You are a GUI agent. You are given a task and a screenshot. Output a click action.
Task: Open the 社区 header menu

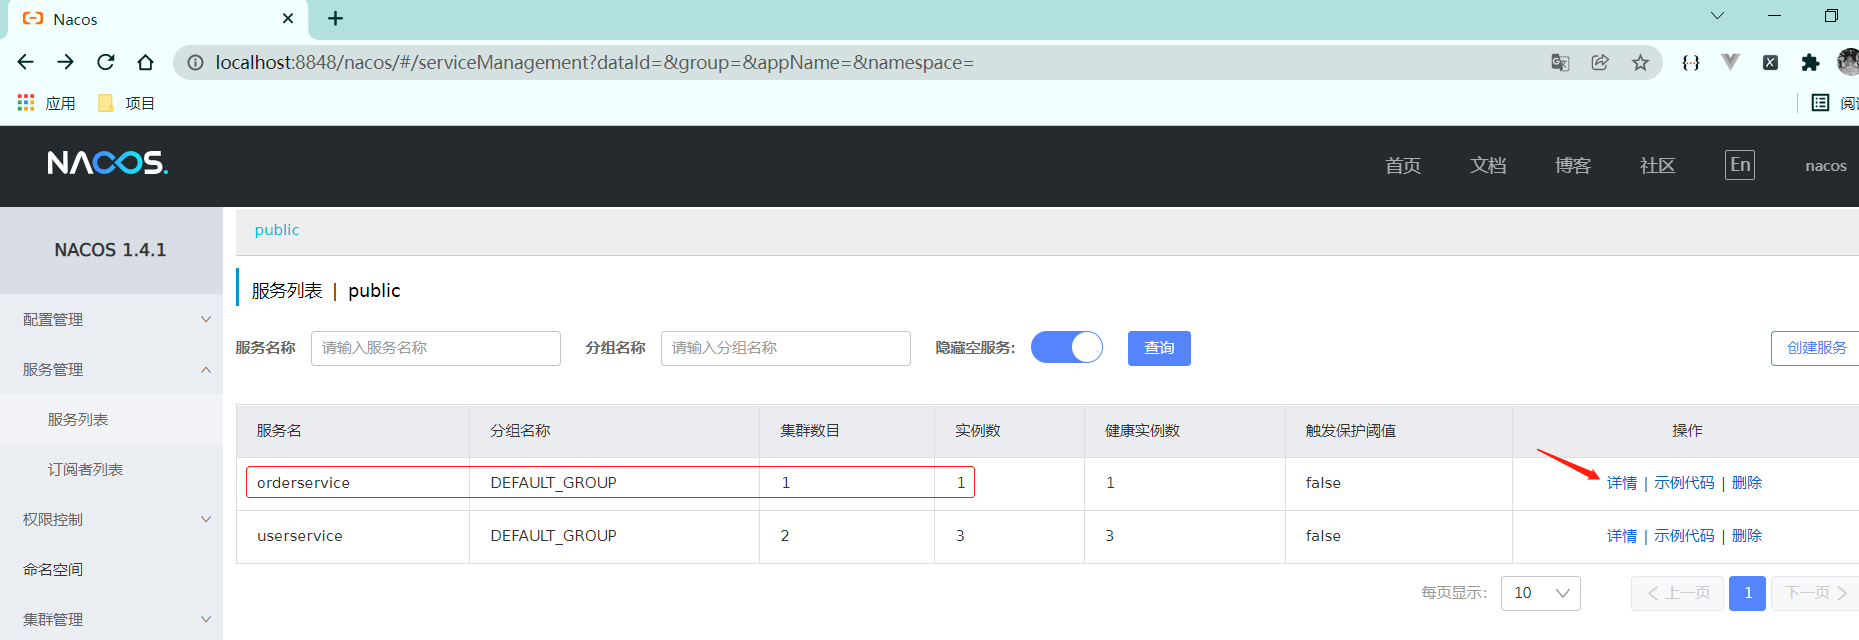pos(1657,166)
